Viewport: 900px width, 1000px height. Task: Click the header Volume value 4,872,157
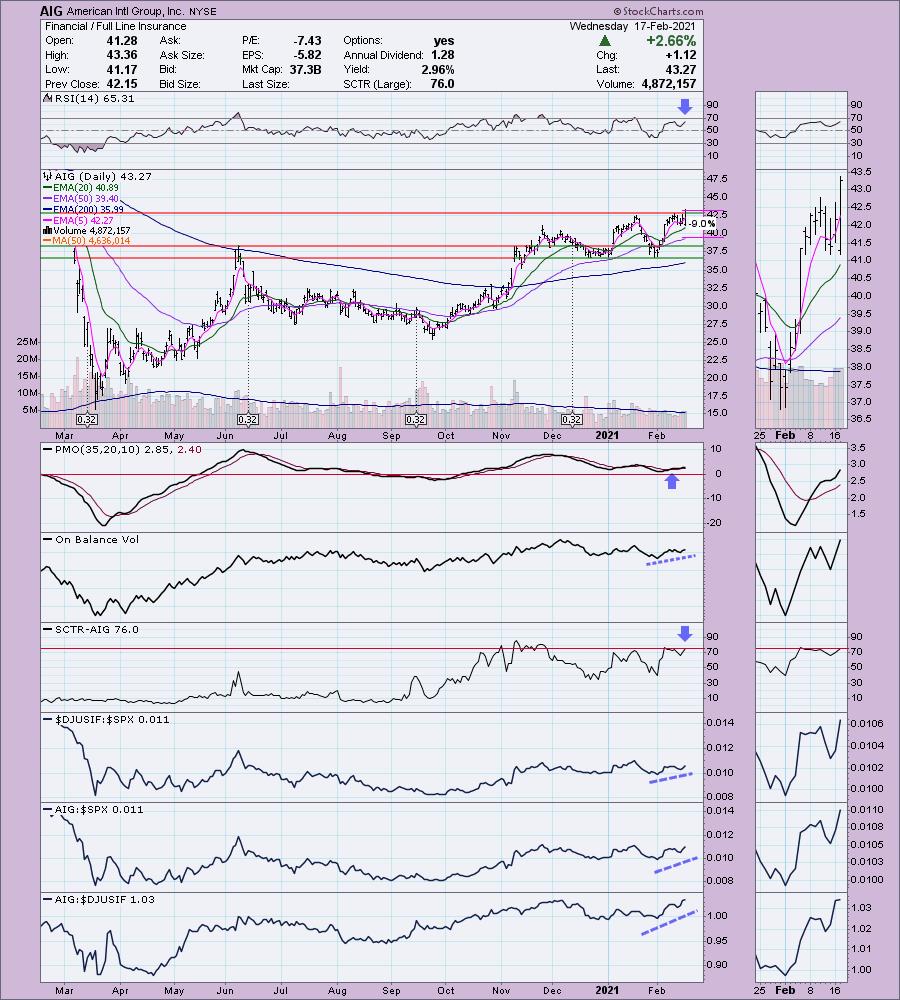click(667, 84)
